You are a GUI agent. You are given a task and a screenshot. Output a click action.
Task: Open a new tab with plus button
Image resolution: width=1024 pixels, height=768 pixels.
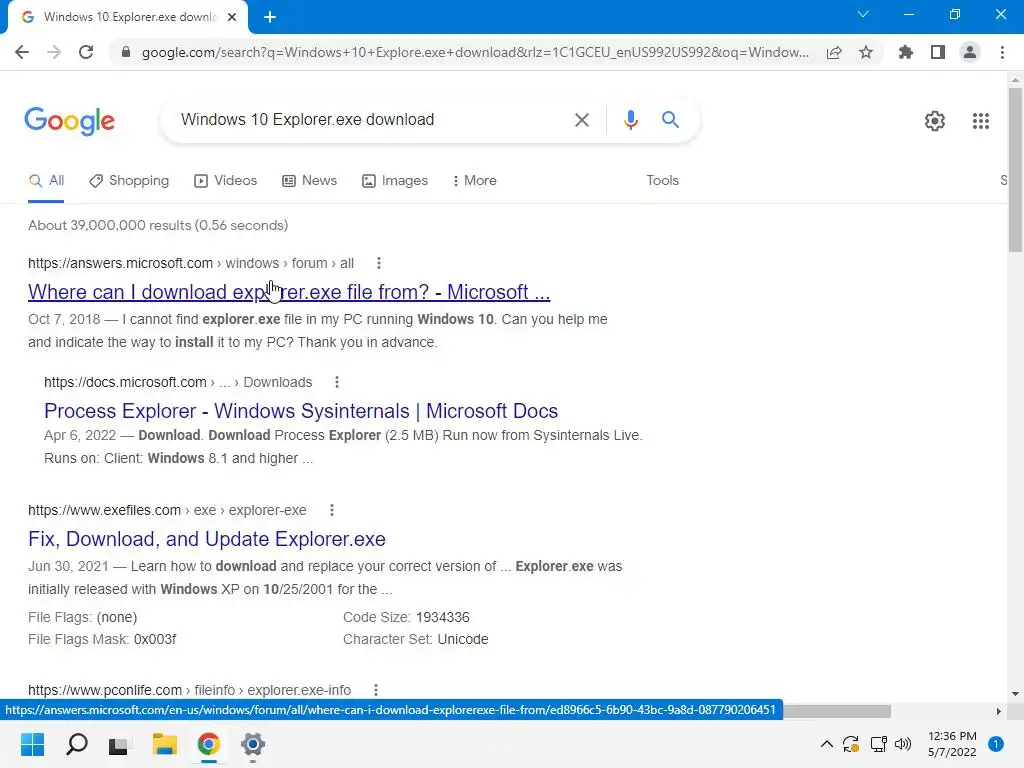pos(270,17)
